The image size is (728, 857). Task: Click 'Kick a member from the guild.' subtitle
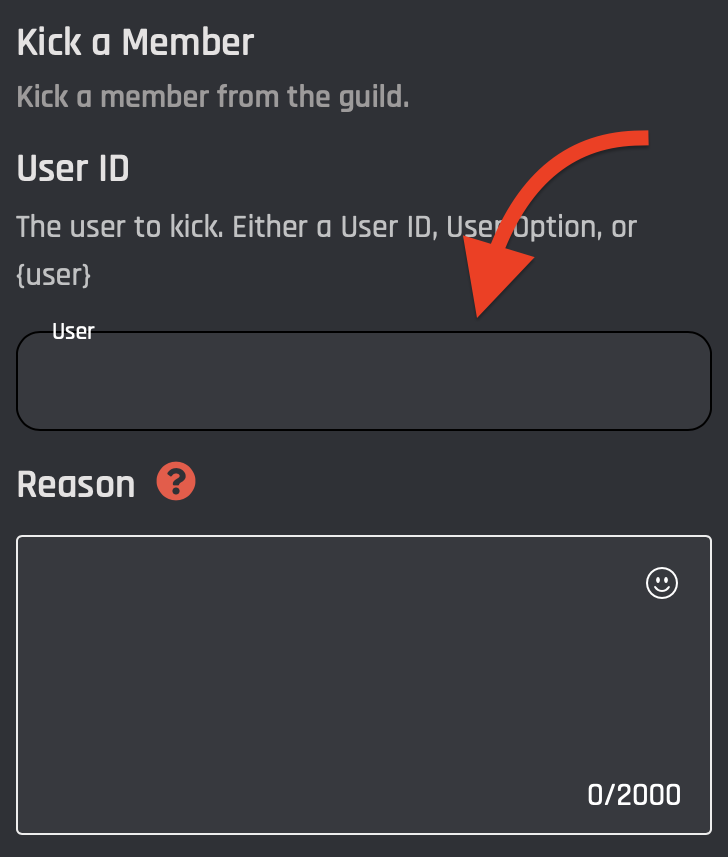click(x=213, y=98)
